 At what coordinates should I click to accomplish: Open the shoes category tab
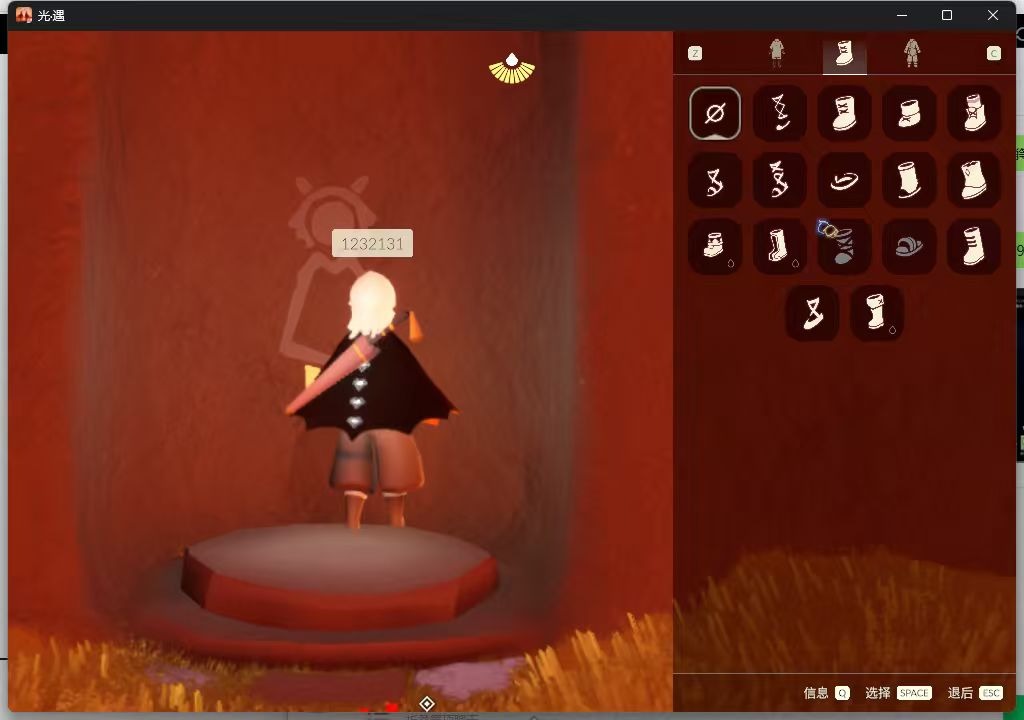click(844, 54)
